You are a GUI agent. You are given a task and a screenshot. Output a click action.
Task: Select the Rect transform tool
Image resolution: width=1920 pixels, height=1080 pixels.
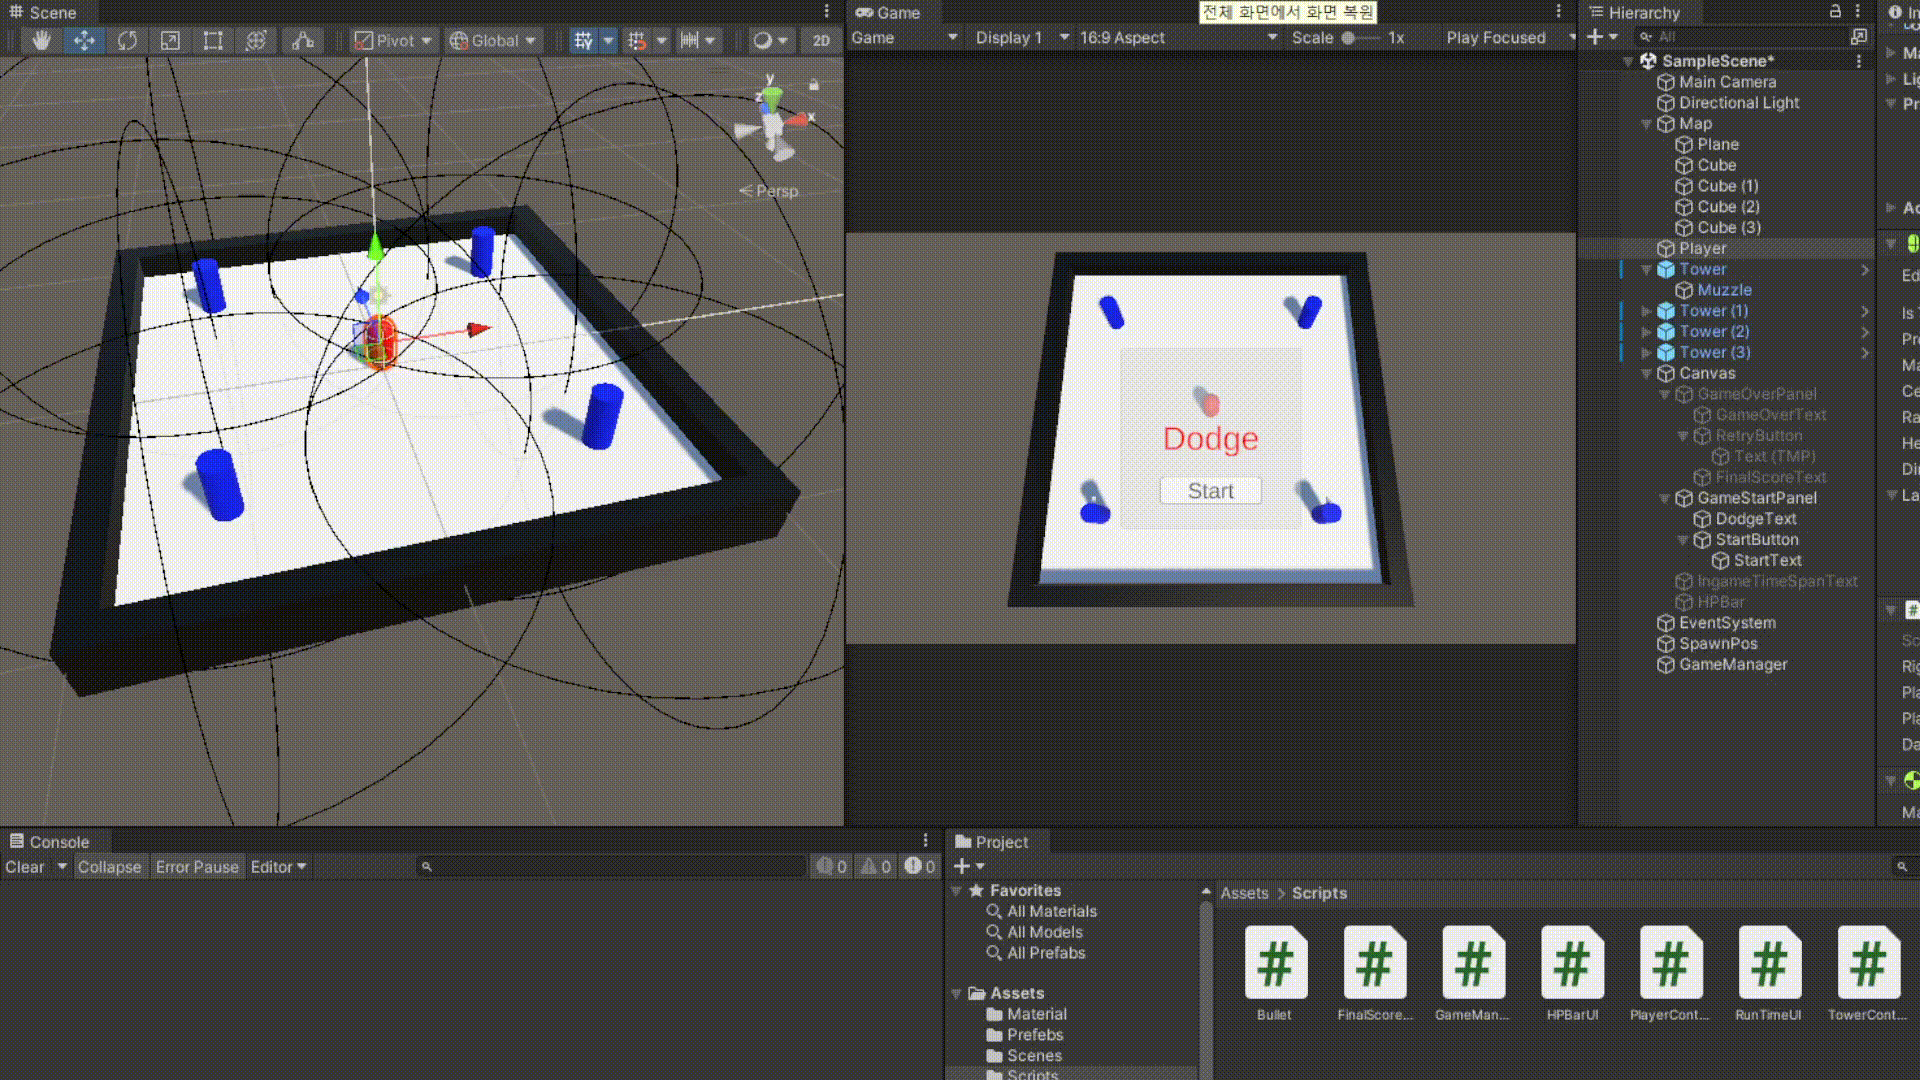213,40
